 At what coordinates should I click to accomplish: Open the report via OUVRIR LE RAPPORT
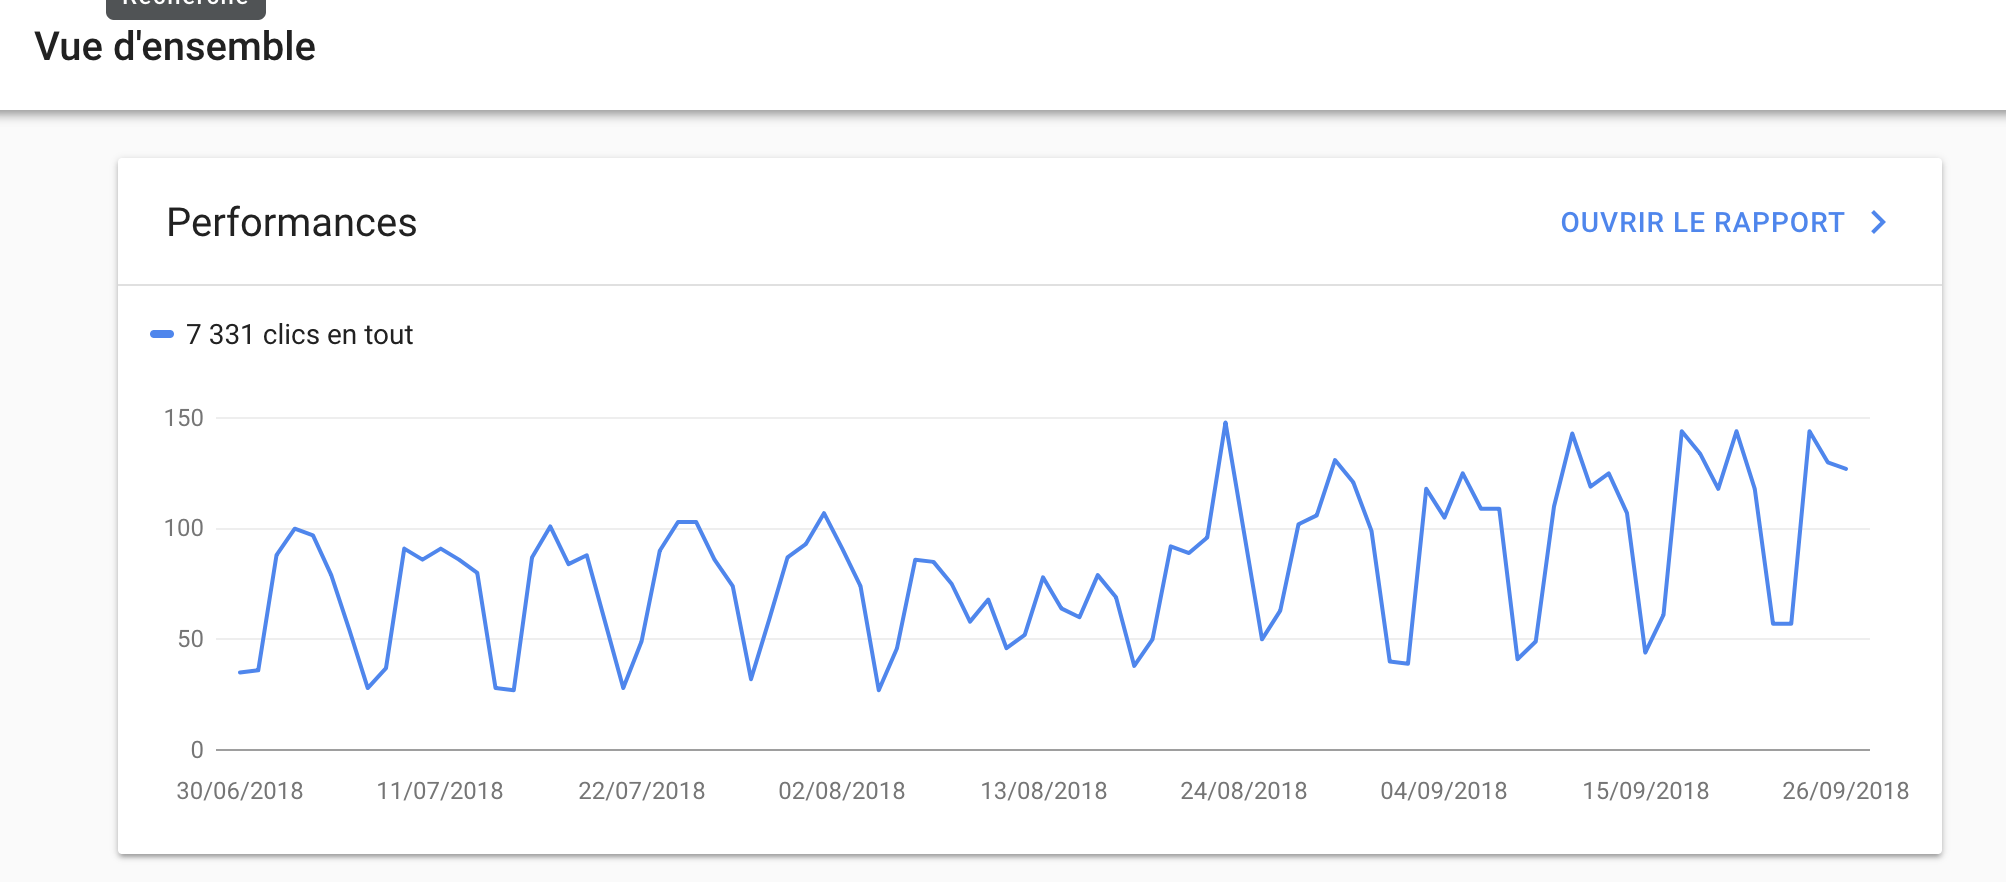click(x=1702, y=222)
